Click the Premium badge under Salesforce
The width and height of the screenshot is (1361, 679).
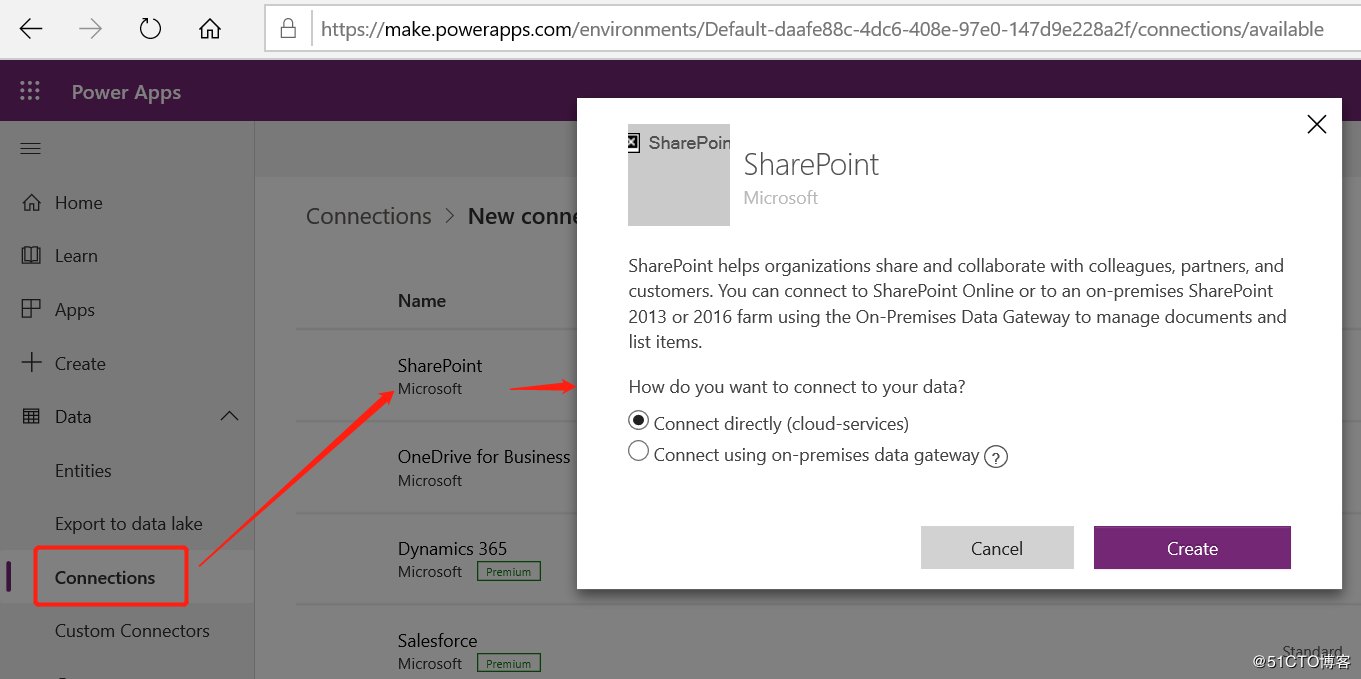tap(508, 663)
